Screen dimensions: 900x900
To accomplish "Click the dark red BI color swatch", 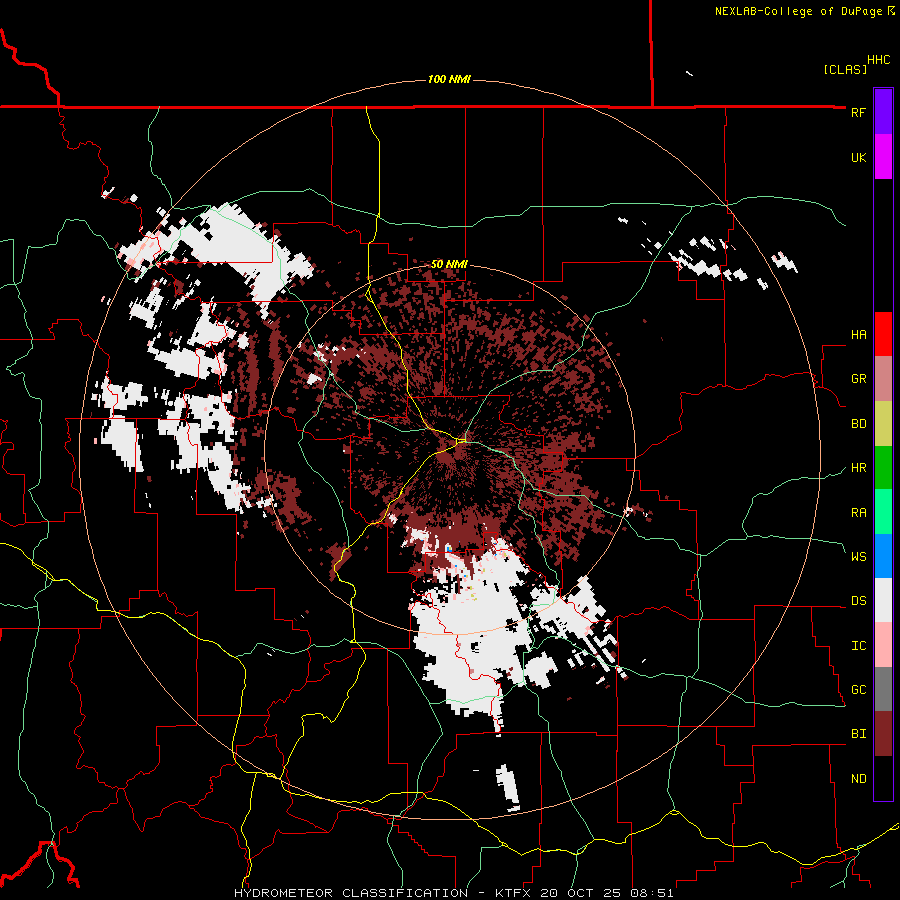I will [x=883, y=734].
